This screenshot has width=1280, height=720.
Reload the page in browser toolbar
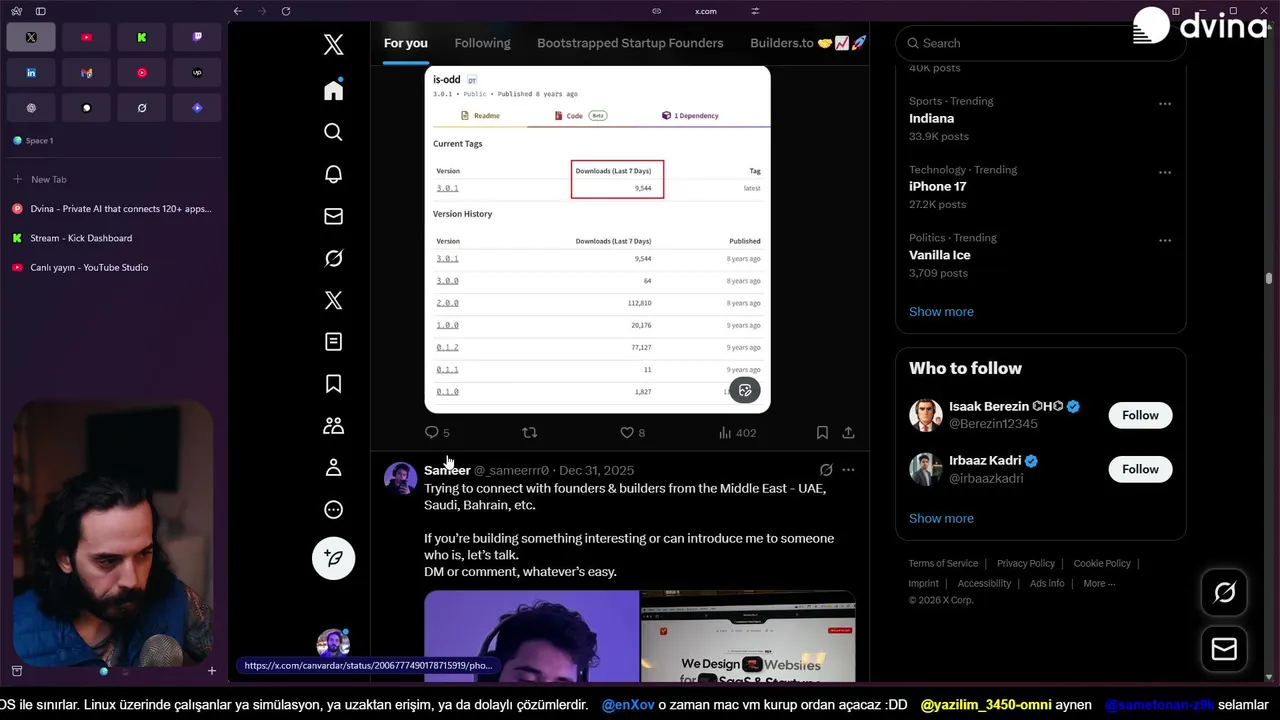(286, 11)
